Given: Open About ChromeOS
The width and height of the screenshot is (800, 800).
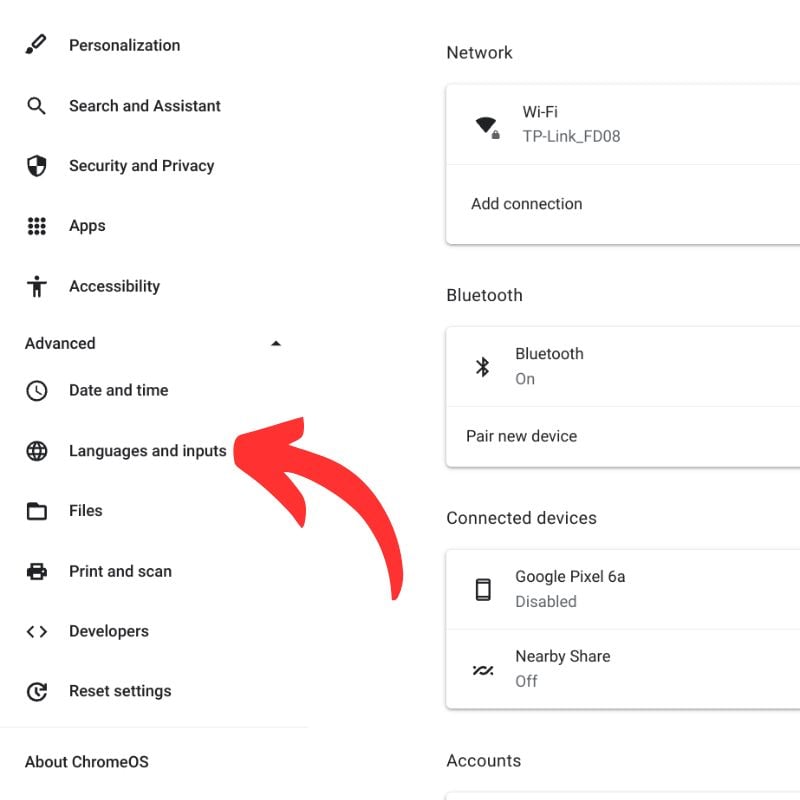Looking at the screenshot, I should coord(87,761).
